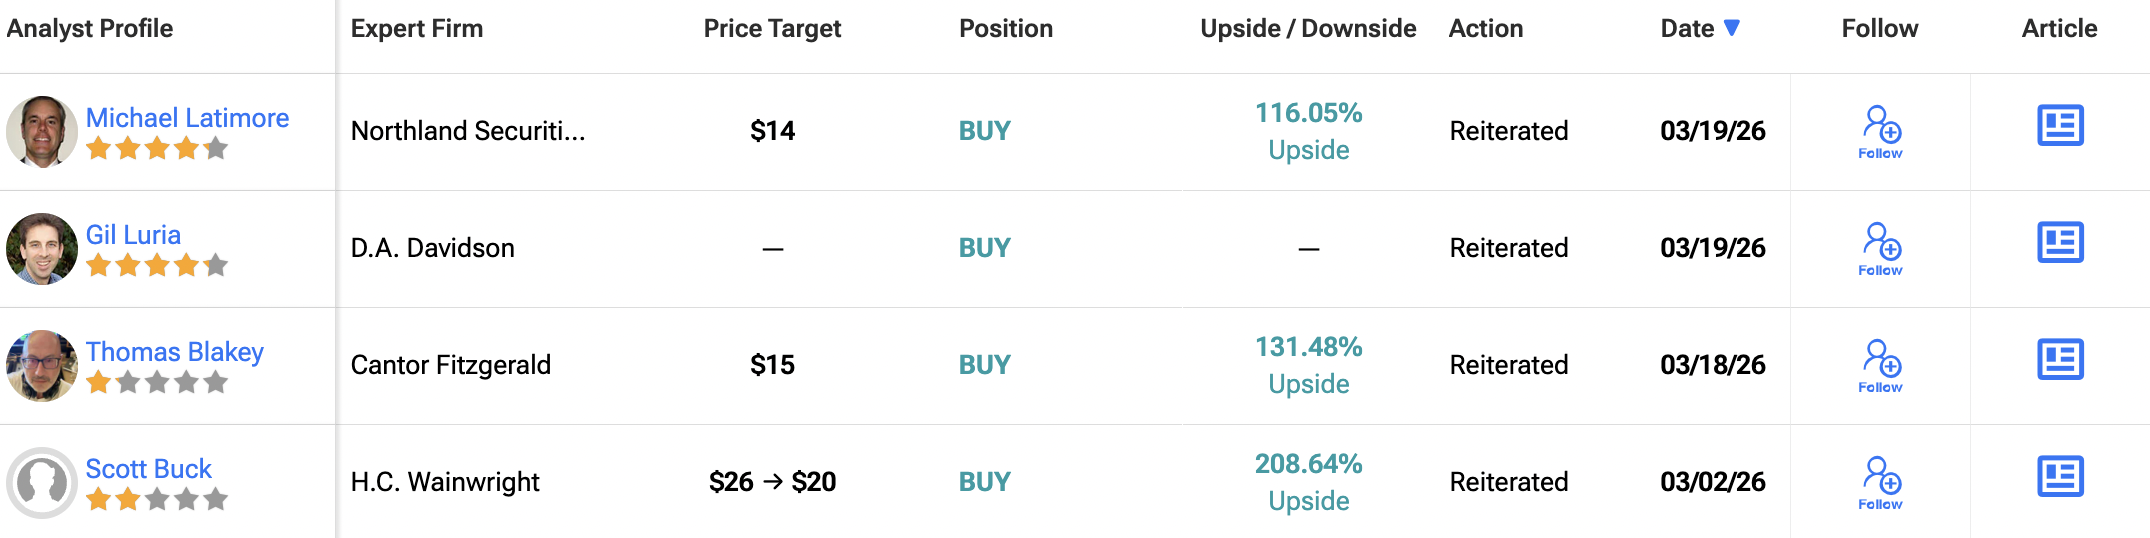Click Thomas Blakey's profile photo
The height and width of the screenshot is (538, 2150).
[x=42, y=366]
